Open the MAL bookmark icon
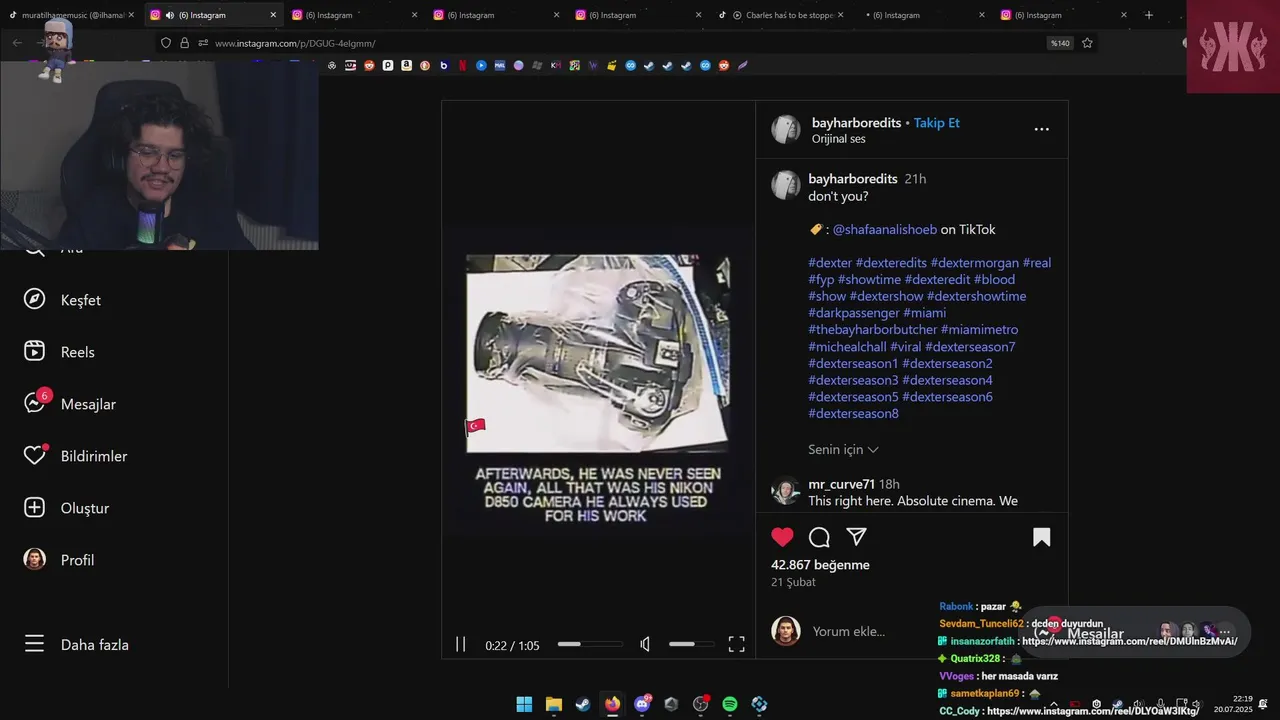 tap(500, 65)
